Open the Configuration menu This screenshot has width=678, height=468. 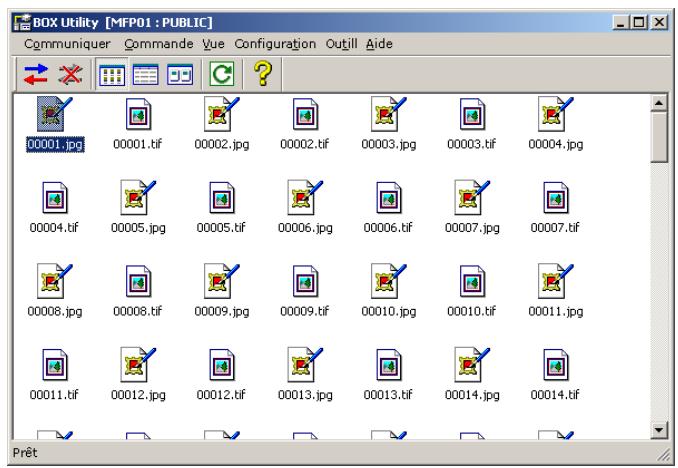click(275, 44)
